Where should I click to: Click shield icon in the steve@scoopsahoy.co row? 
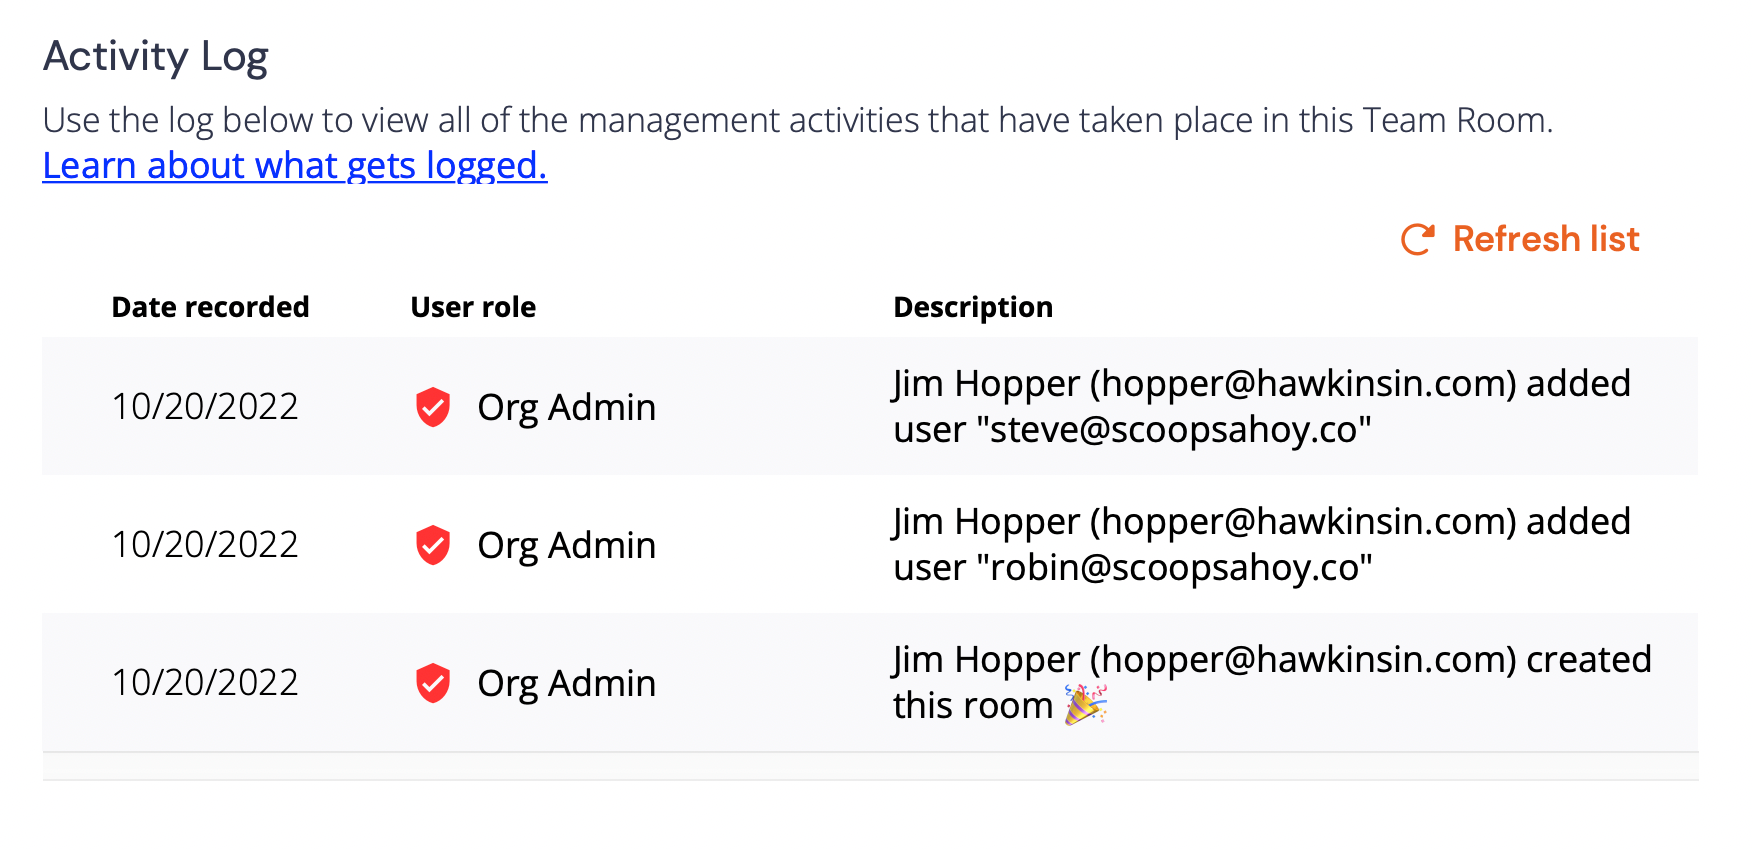point(433,407)
